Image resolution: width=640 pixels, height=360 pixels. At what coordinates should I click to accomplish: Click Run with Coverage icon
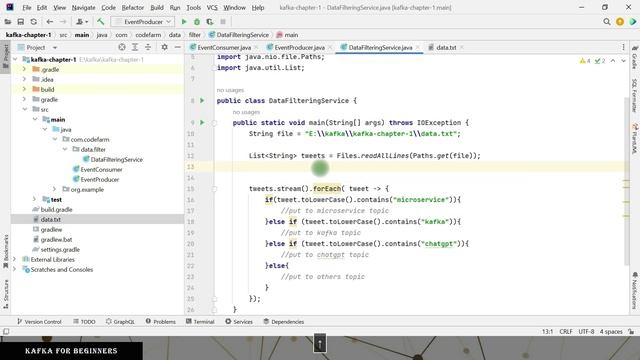[x=210, y=22]
